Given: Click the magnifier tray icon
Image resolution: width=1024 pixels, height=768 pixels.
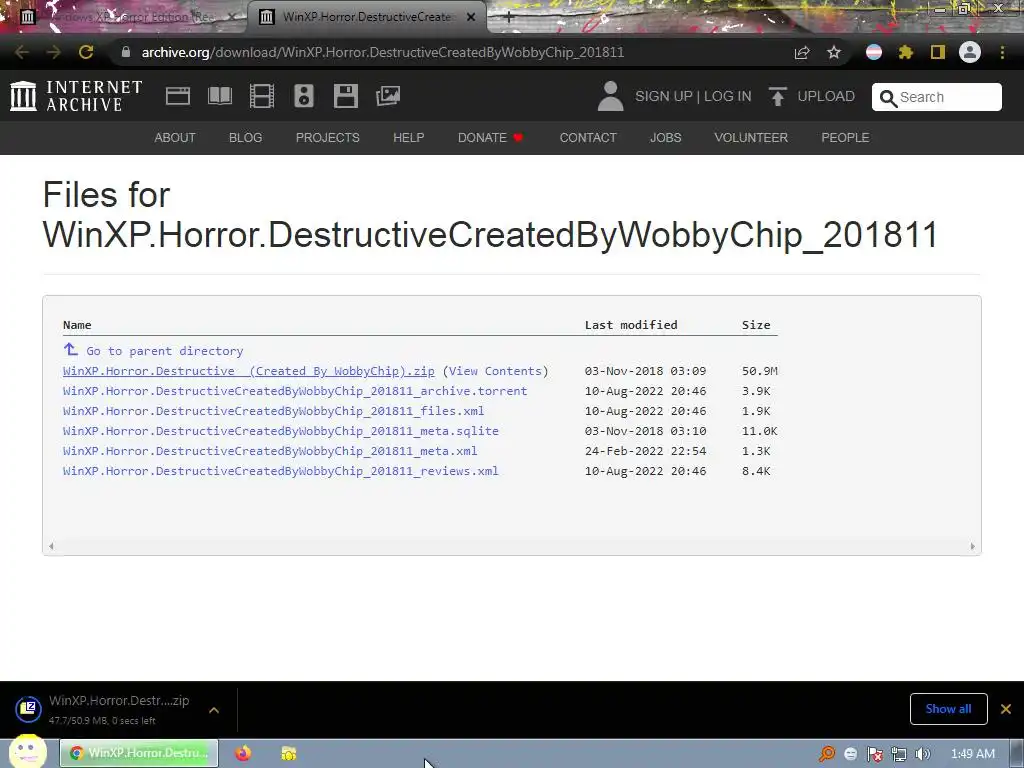Looking at the screenshot, I should click(827, 754).
